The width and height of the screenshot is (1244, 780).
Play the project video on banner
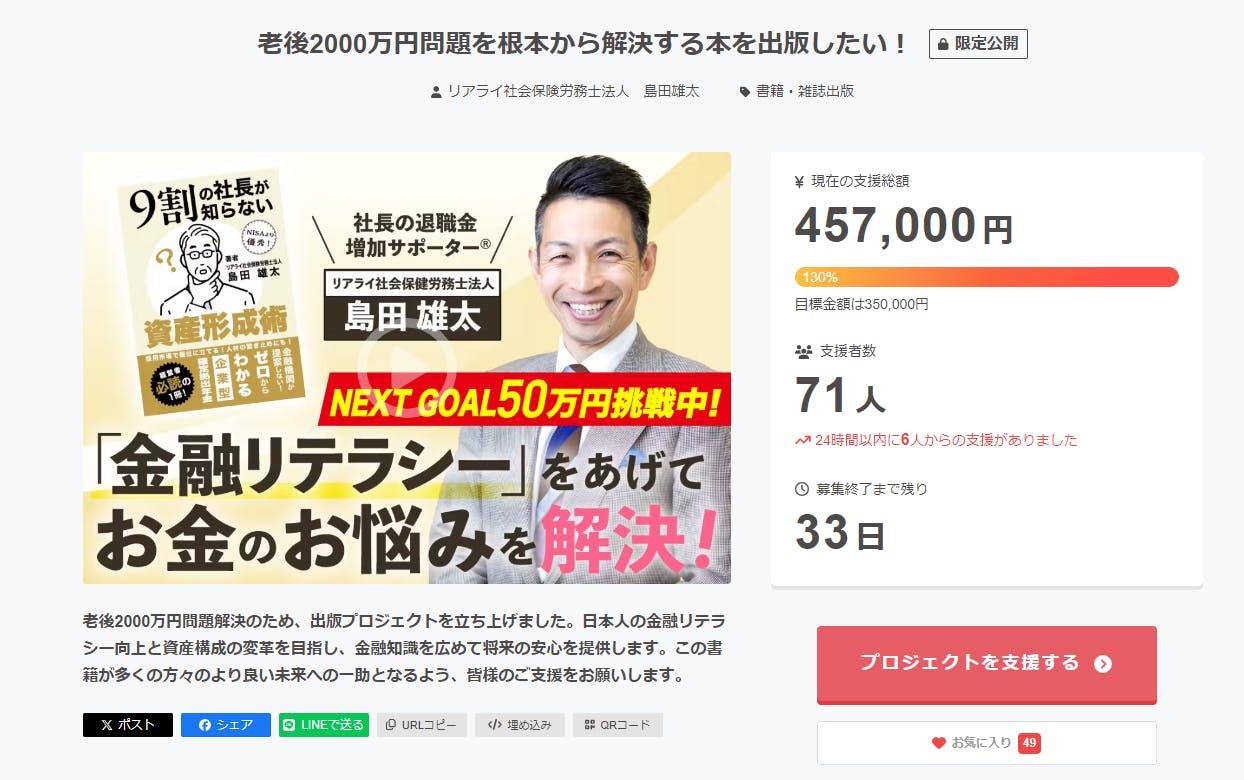point(407,367)
